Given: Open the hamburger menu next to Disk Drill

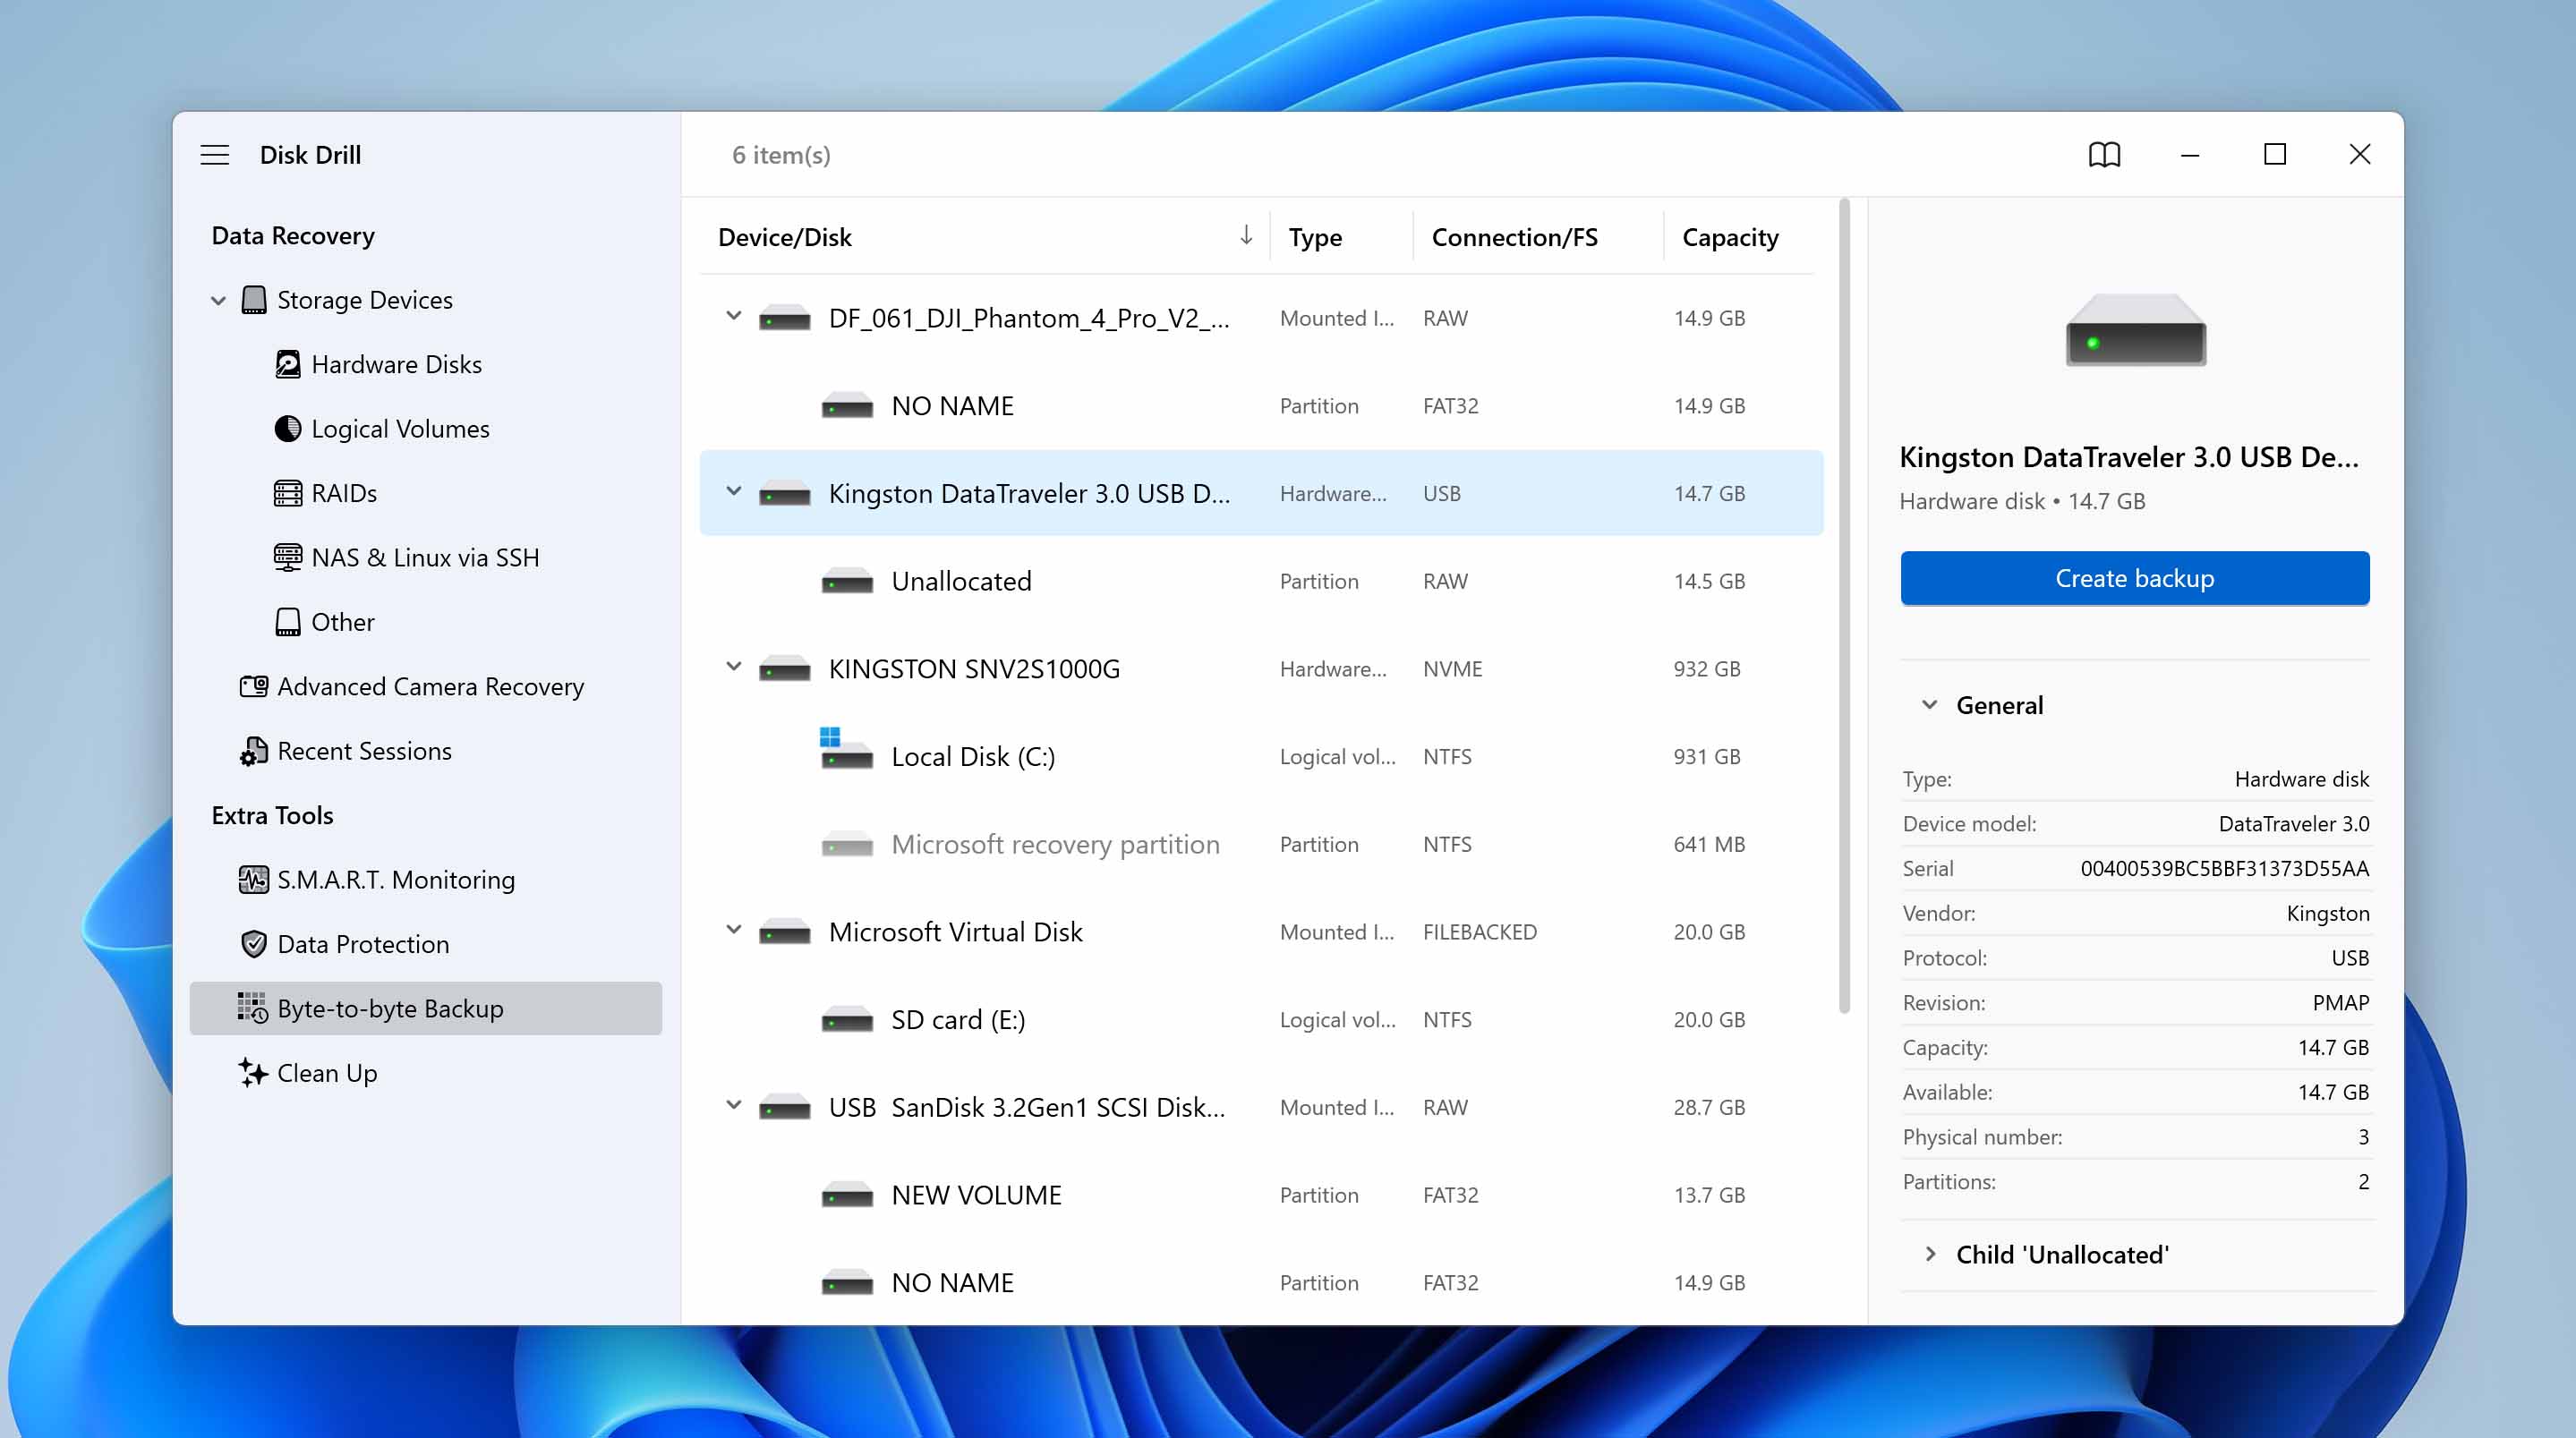Looking at the screenshot, I should [214, 155].
